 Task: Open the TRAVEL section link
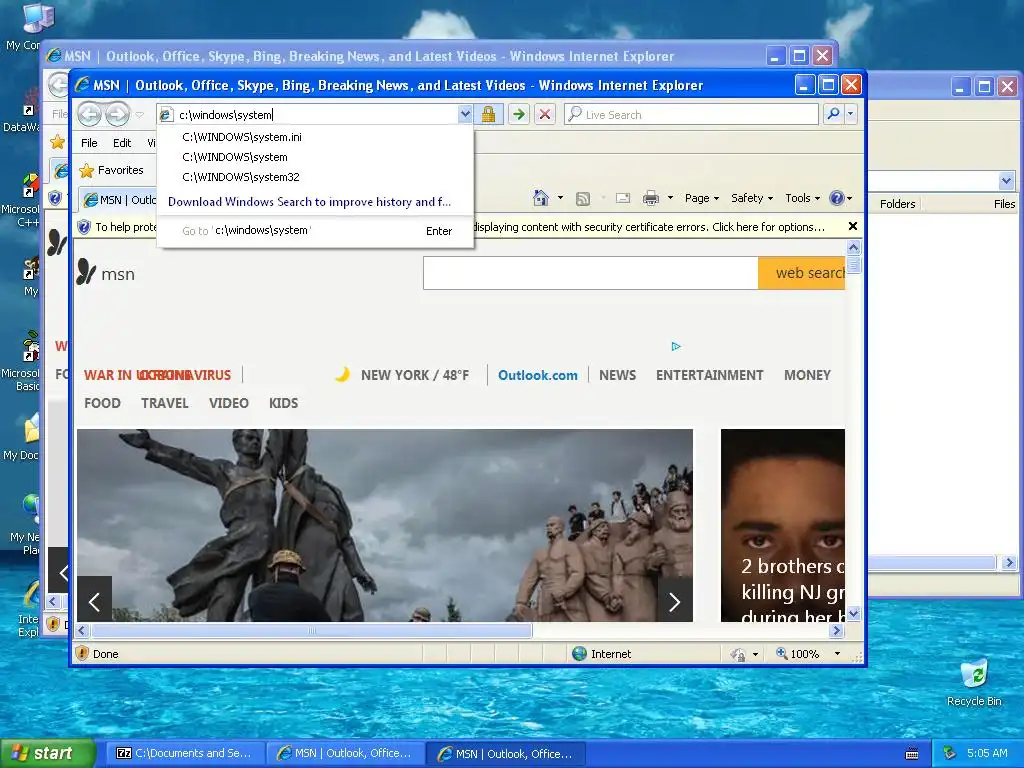165,404
